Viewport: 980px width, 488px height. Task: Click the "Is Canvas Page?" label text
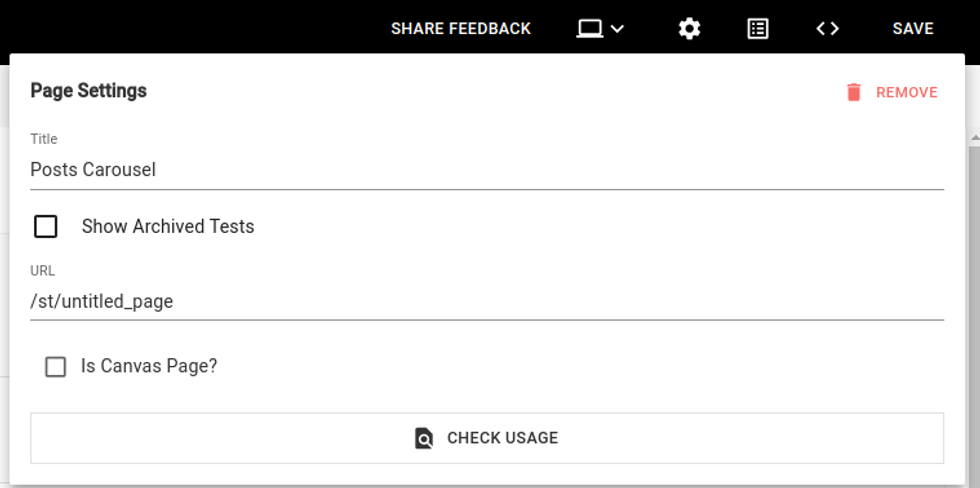[x=149, y=366]
